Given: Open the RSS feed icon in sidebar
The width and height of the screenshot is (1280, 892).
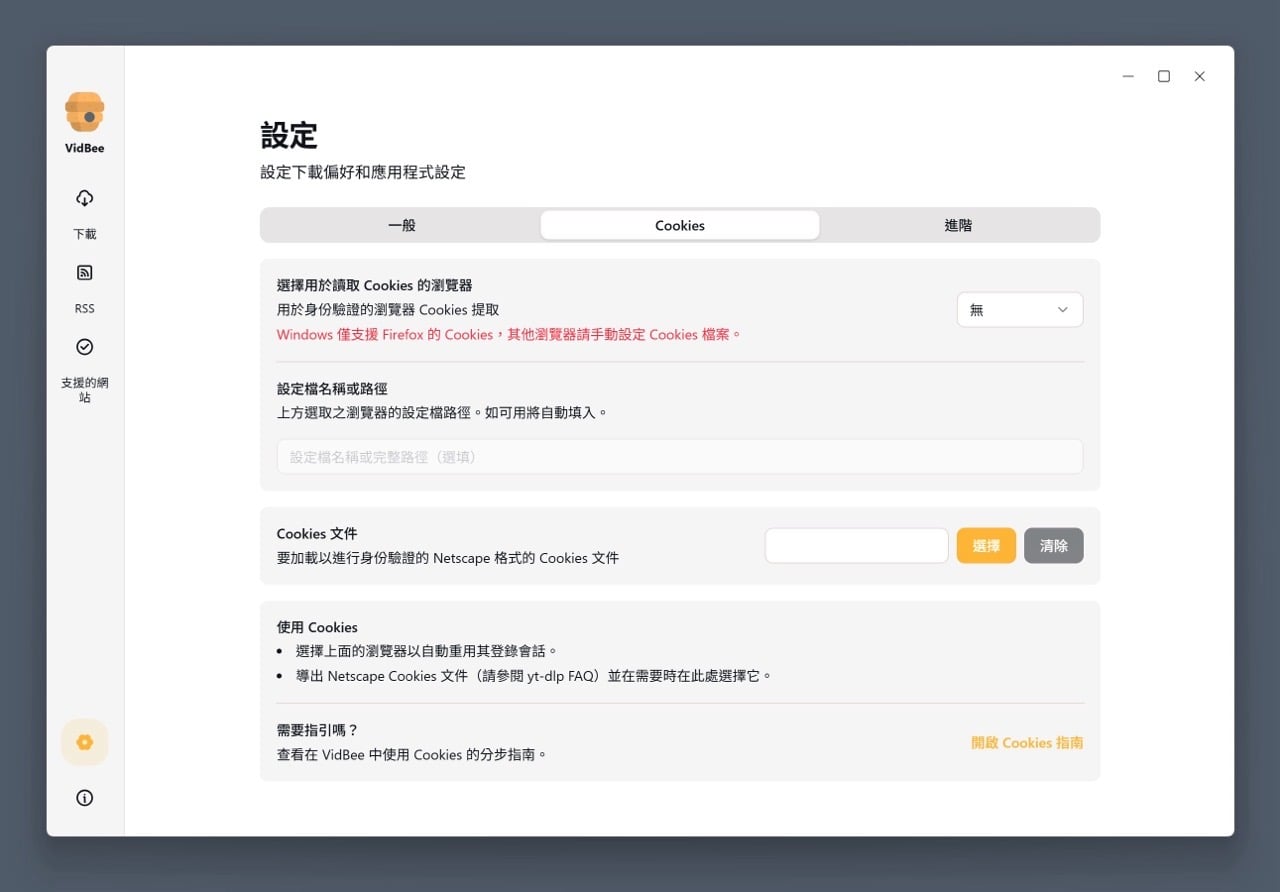Looking at the screenshot, I should [85, 273].
